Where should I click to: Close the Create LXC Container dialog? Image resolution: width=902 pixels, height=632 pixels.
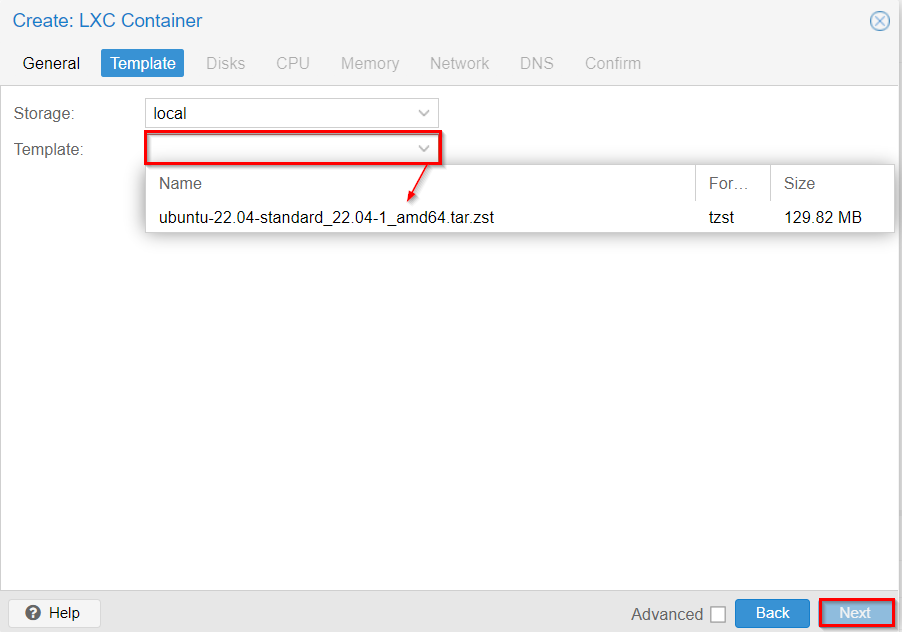coord(879,21)
